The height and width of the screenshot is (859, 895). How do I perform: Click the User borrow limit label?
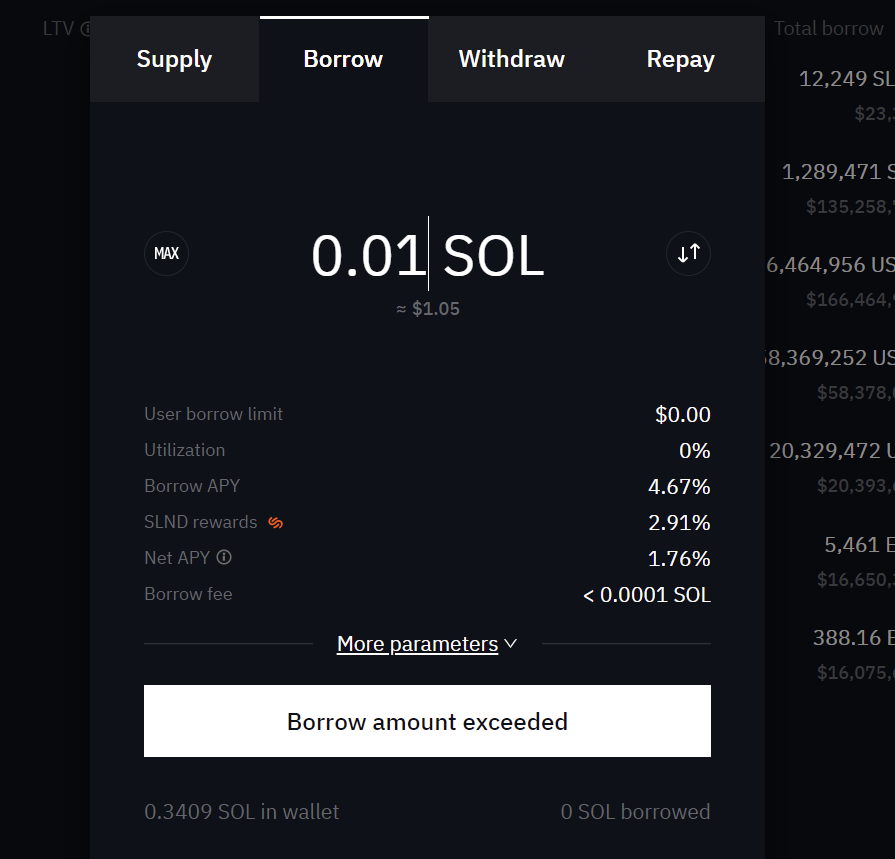click(x=213, y=414)
